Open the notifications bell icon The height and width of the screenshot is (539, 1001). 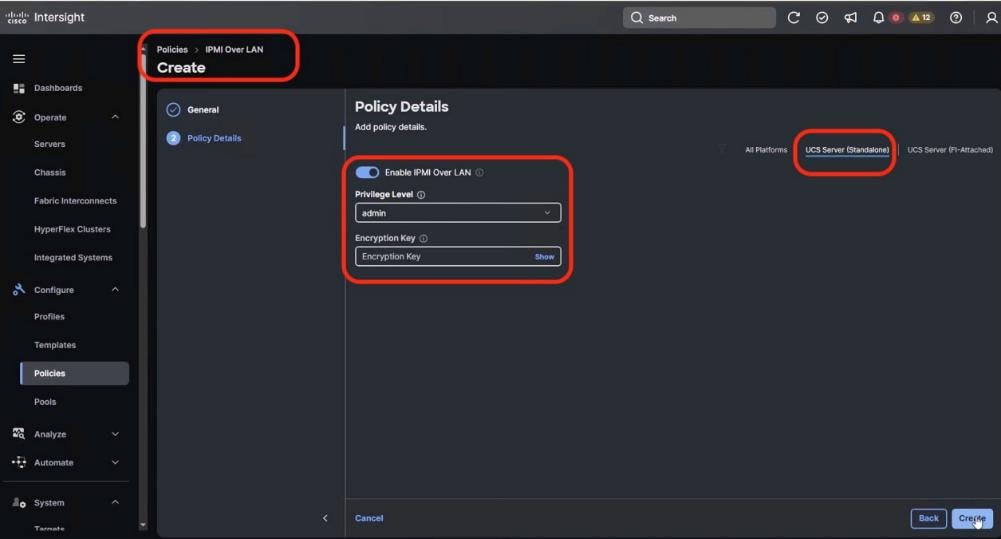[x=878, y=18]
